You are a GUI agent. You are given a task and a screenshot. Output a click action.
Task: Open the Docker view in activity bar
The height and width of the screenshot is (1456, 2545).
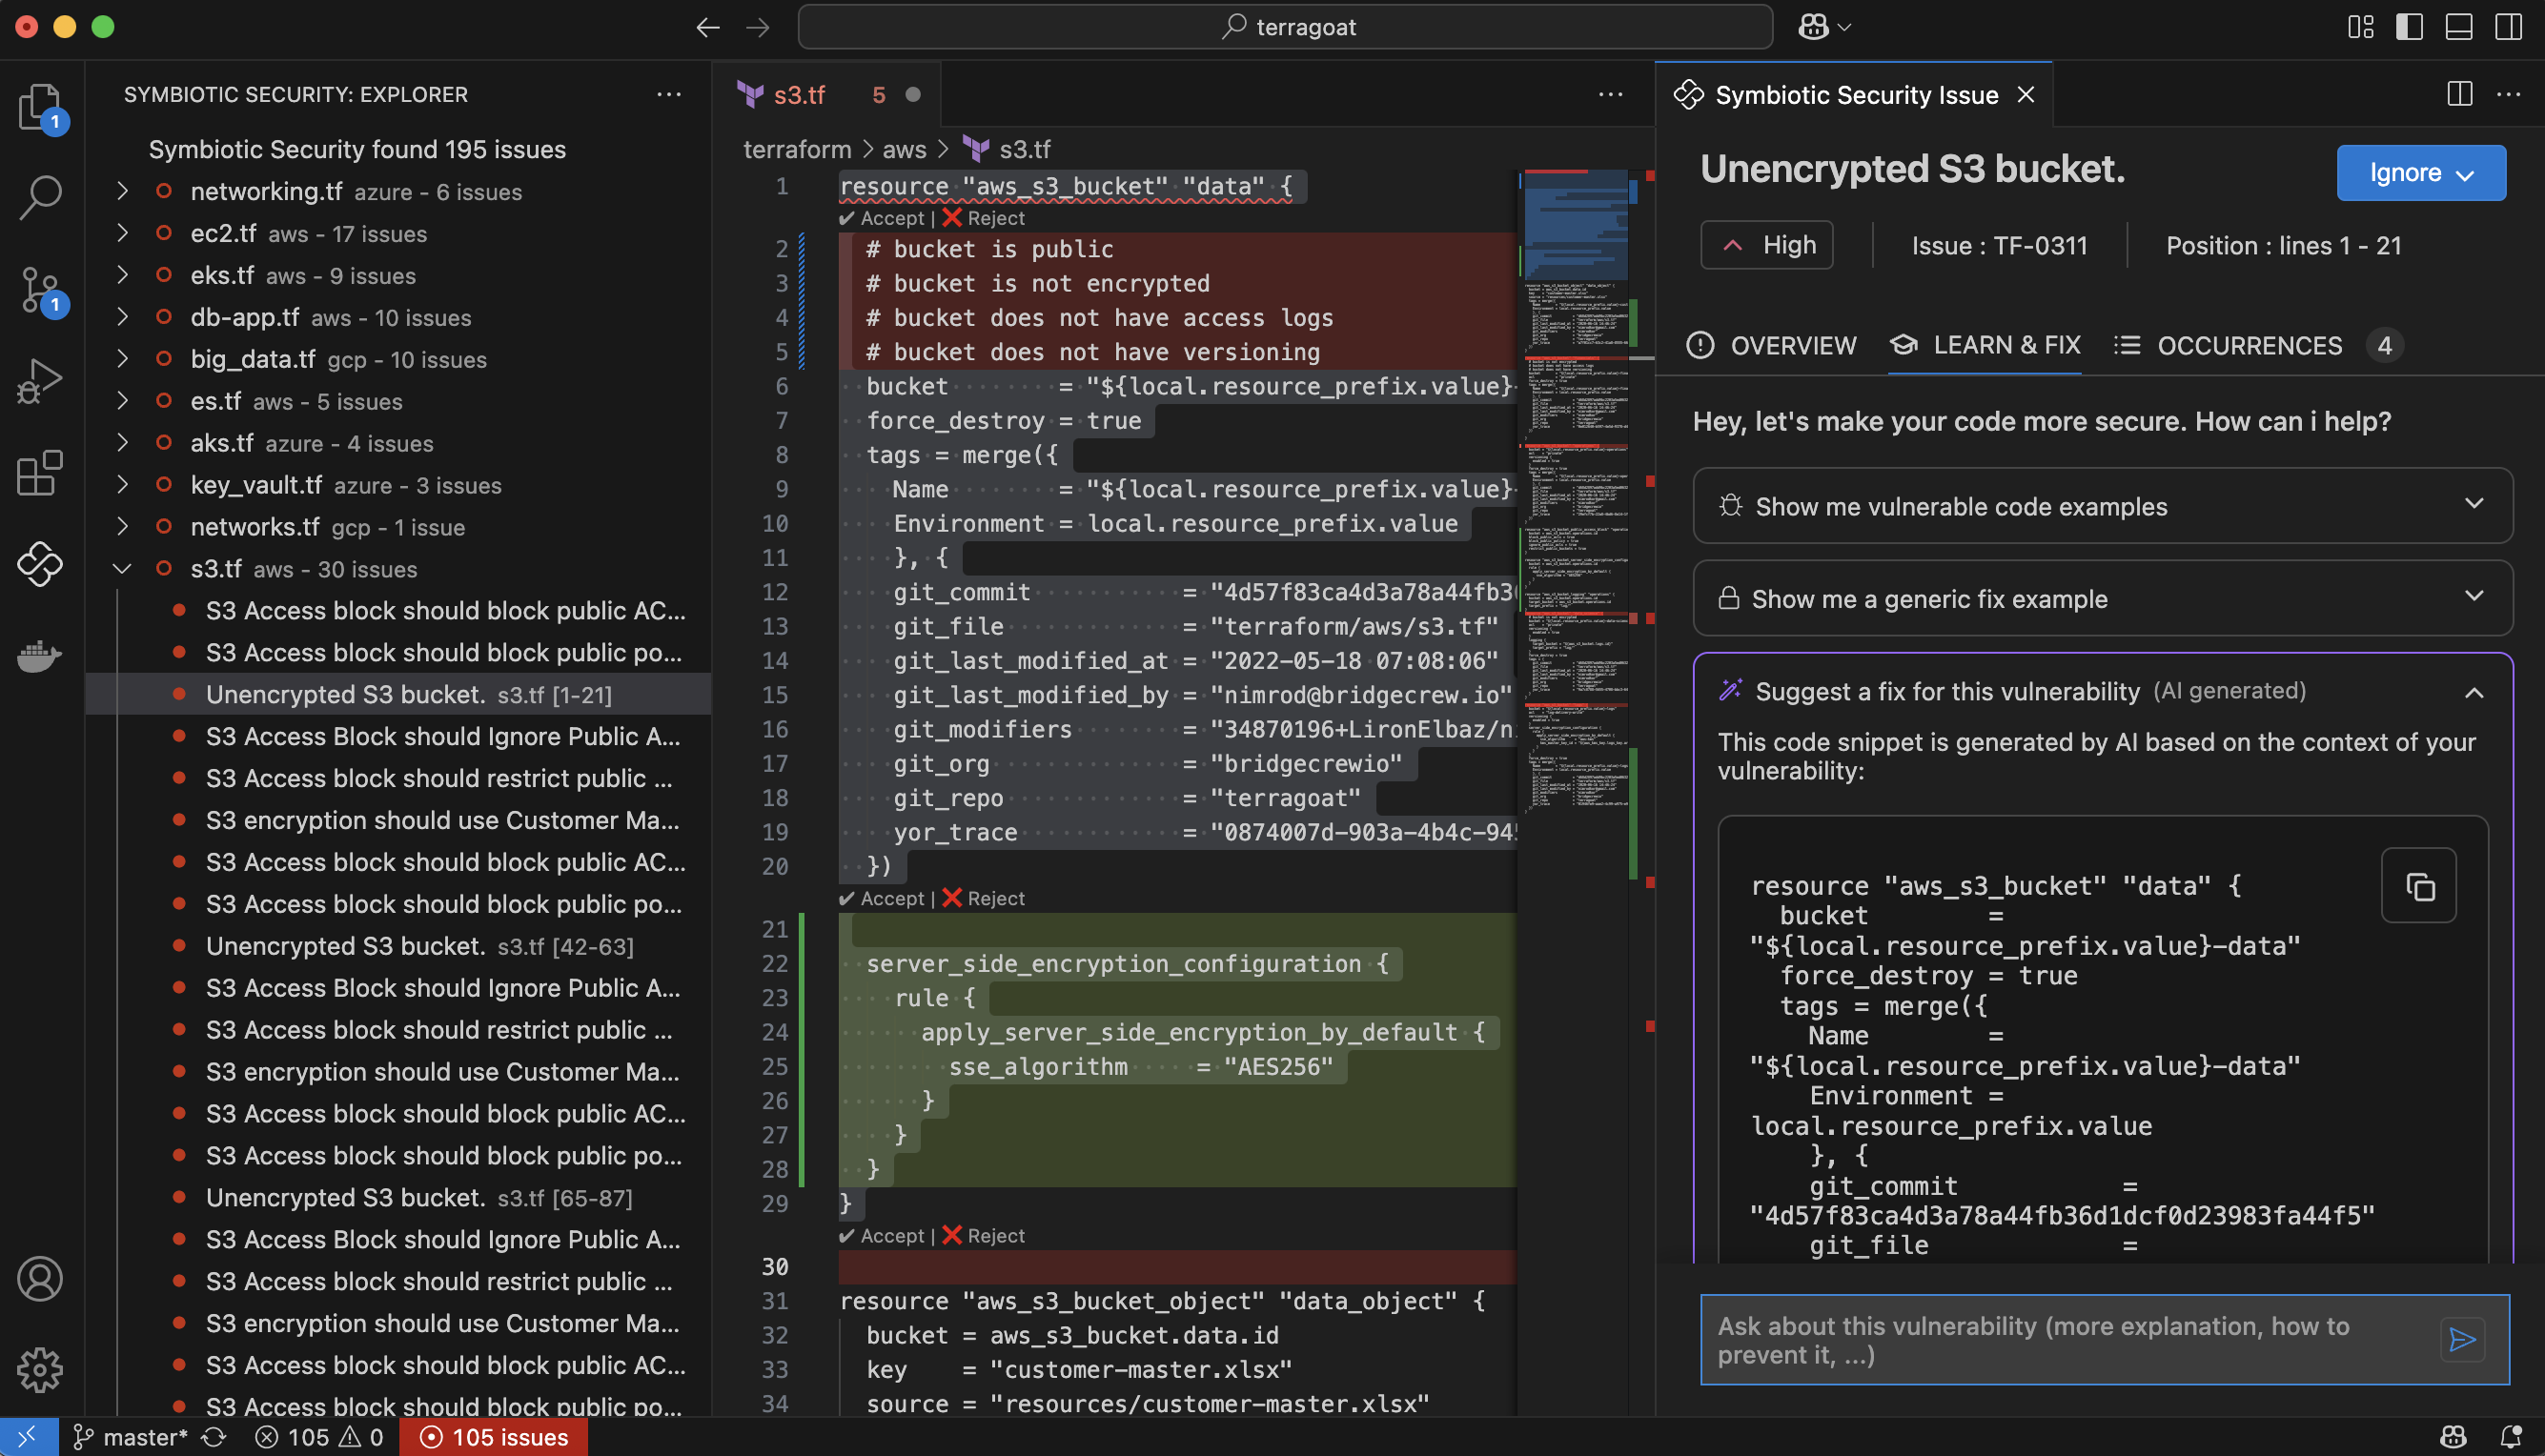40,656
